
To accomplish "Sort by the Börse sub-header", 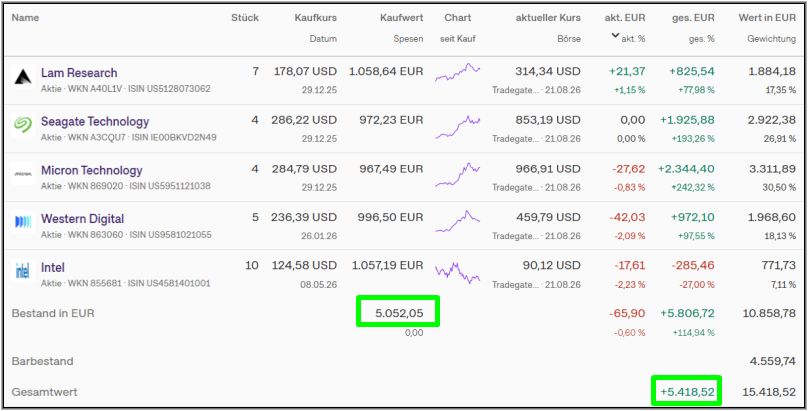I will 569,39.
